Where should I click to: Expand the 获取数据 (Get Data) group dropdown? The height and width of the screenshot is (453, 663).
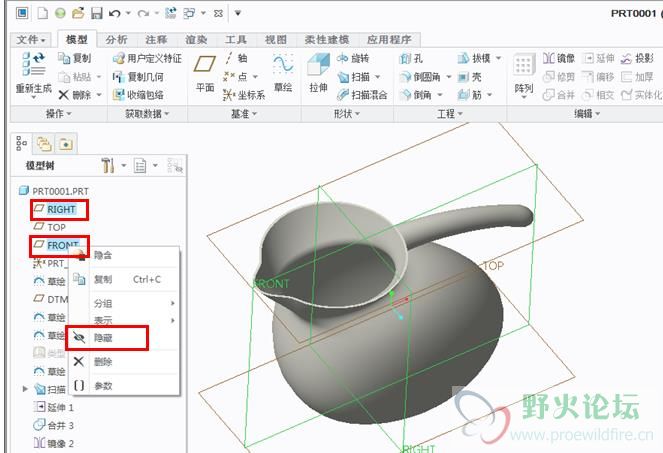(147, 114)
